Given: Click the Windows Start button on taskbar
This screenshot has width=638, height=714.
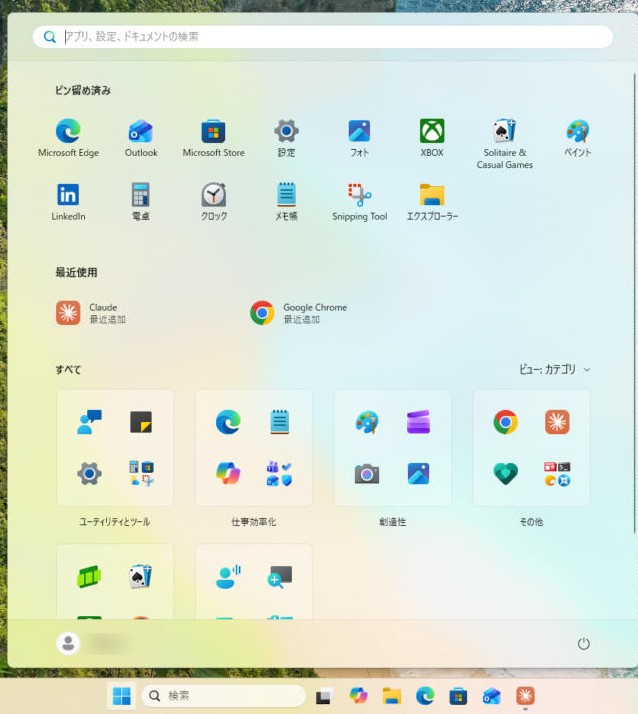Looking at the screenshot, I should (x=121, y=696).
